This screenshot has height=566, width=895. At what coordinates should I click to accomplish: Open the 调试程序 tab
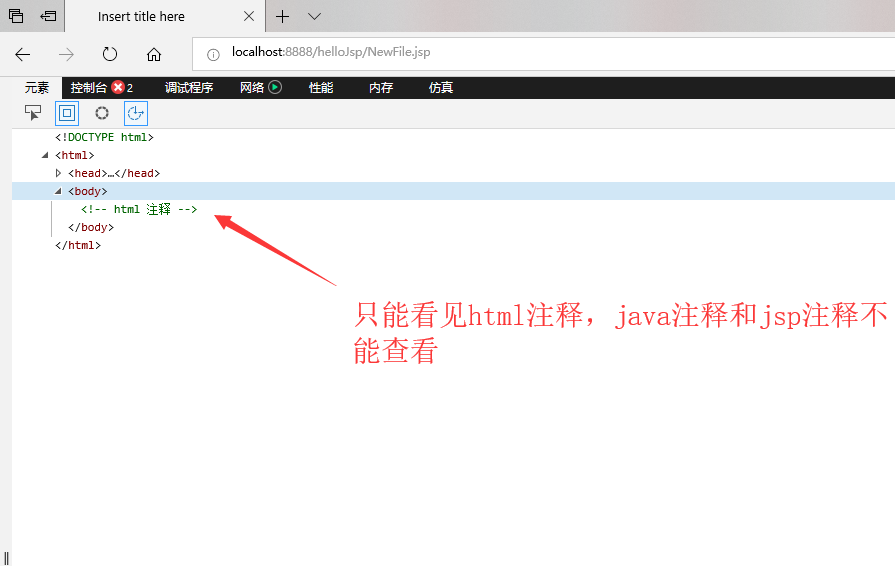[x=189, y=88]
